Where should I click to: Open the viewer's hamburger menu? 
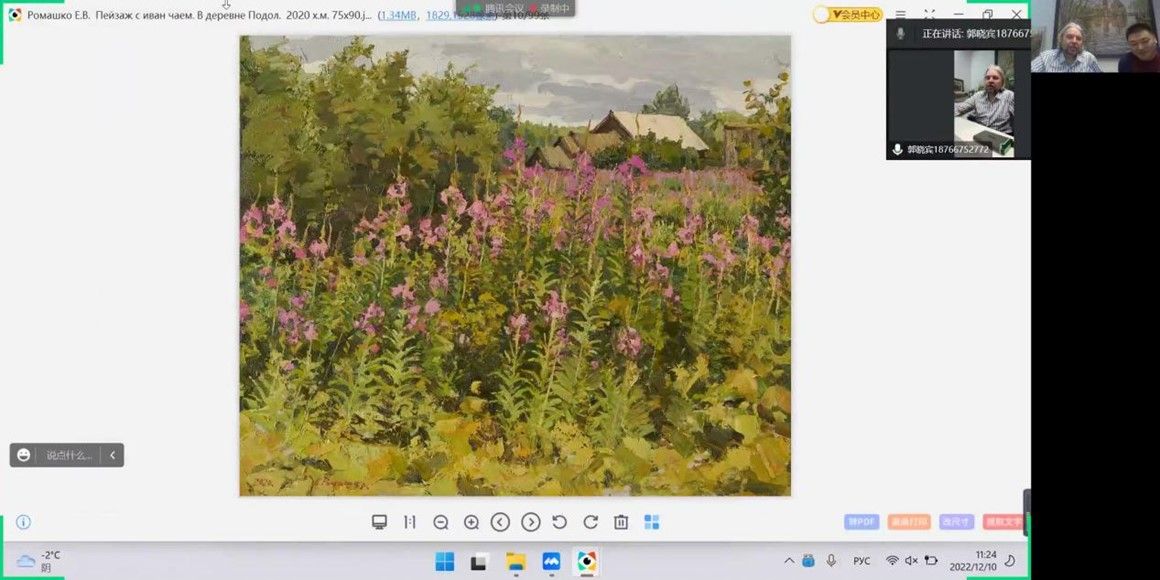coord(900,14)
